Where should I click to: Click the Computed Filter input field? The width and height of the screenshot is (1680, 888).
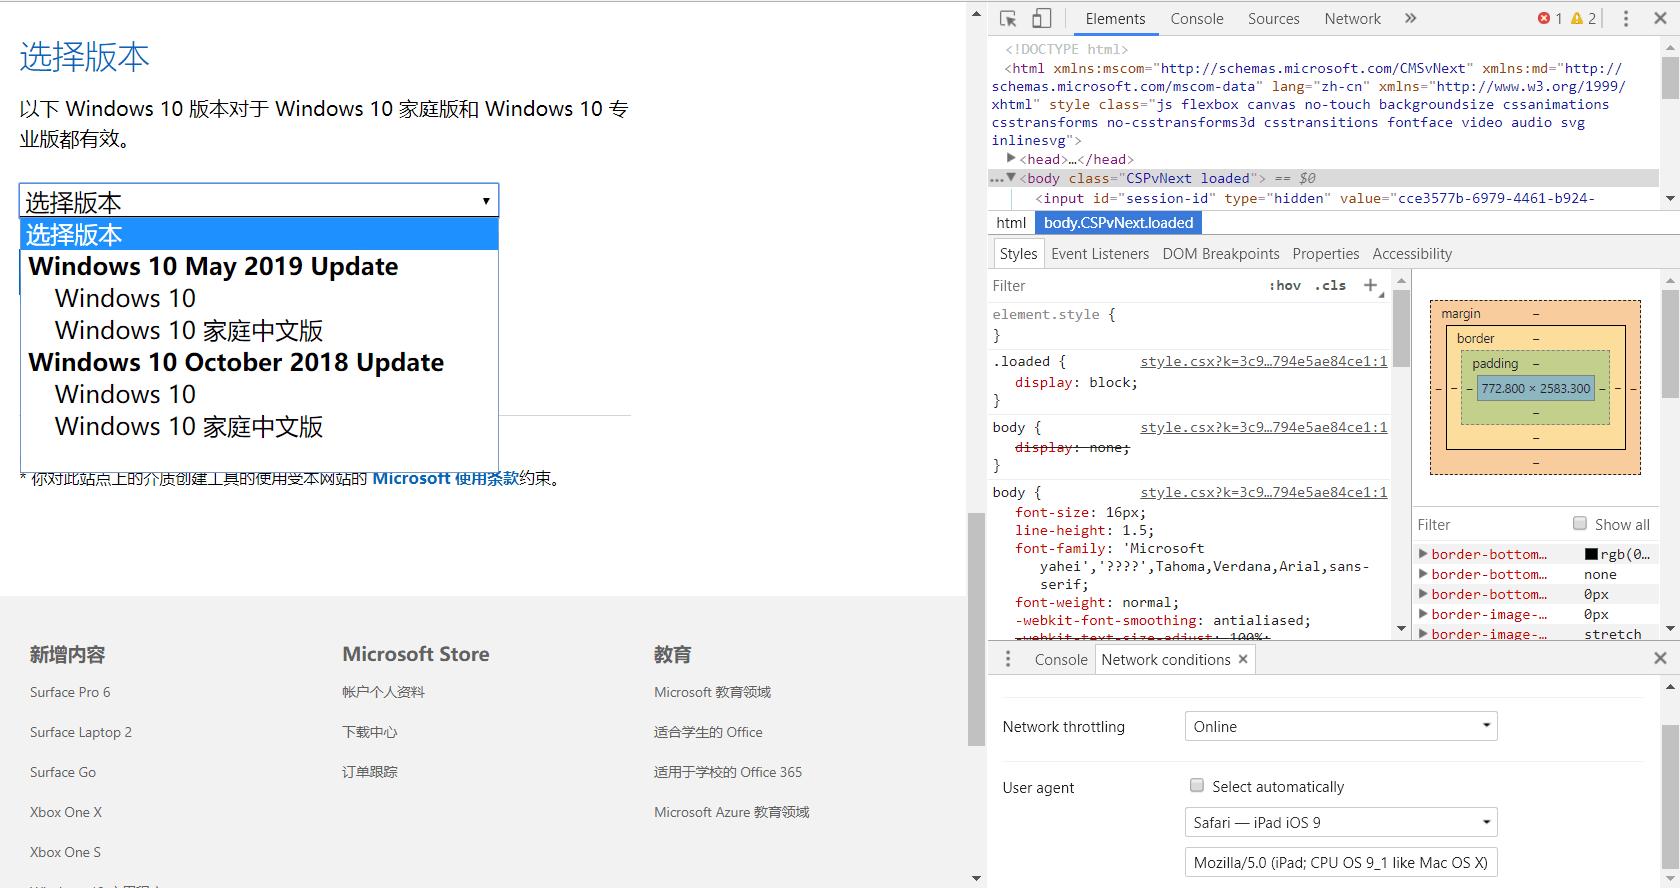(1490, 524)
